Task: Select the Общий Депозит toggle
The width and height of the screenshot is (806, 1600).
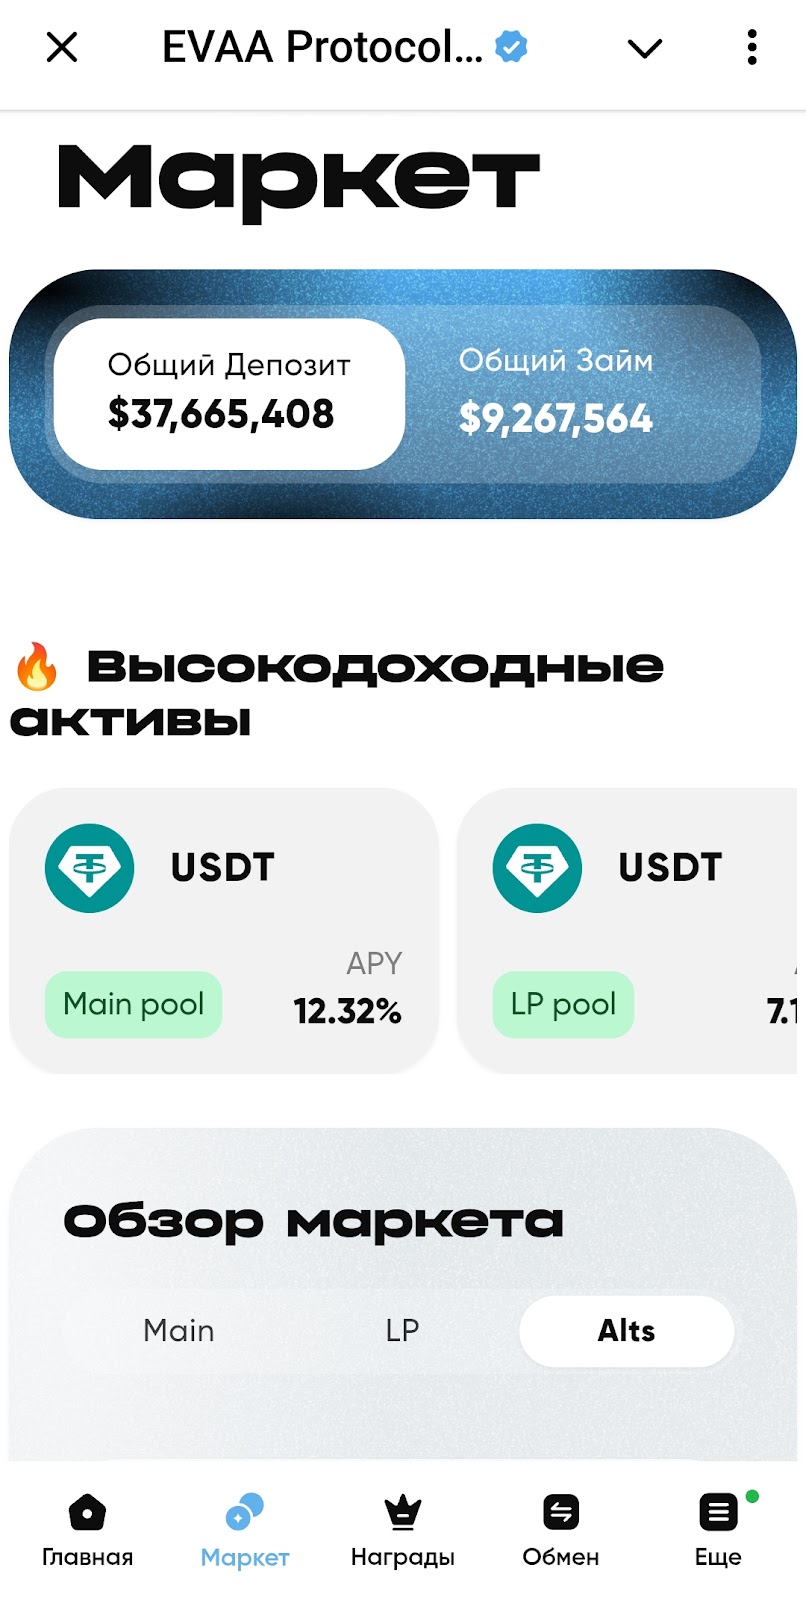Action: [x=229, y=393]
